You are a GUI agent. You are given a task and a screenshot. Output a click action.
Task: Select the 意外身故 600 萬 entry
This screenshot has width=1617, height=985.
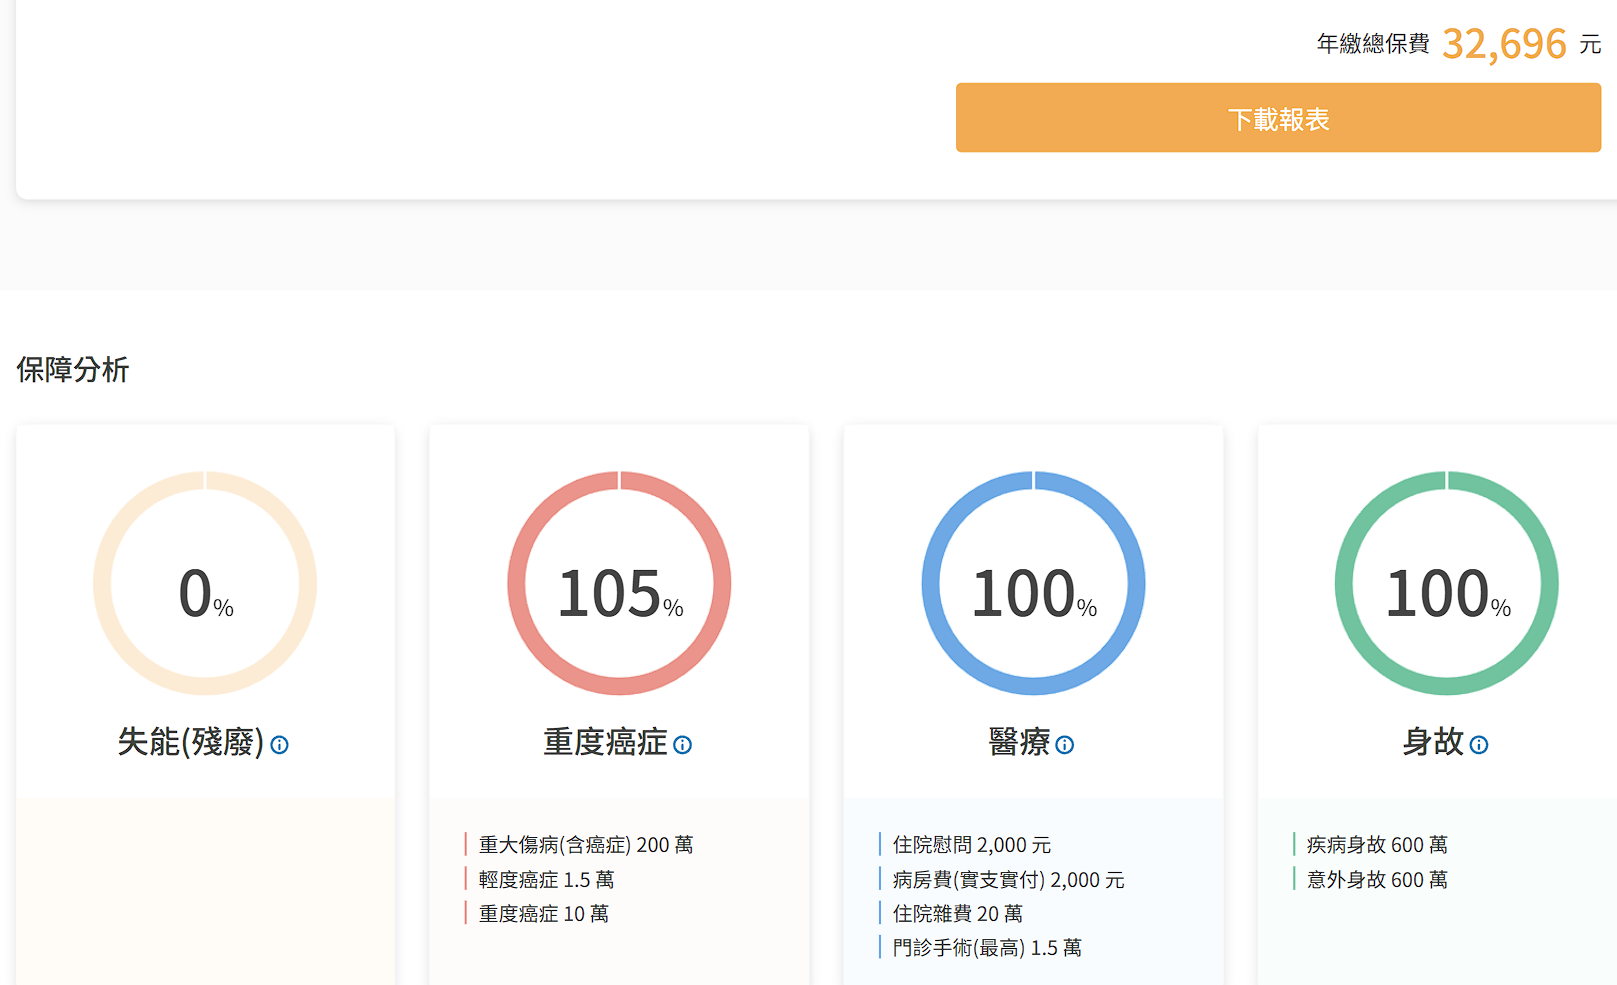[1376, 880]
